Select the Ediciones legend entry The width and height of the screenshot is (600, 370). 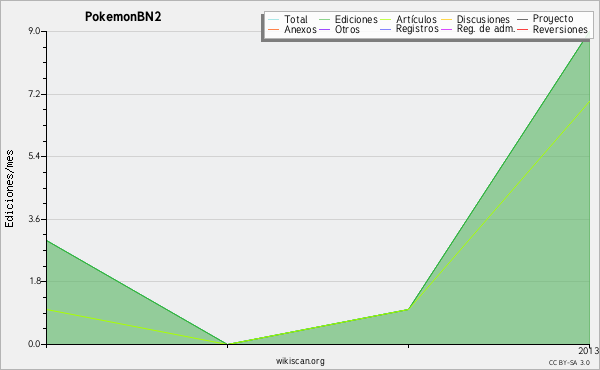[x=356, y=19]
